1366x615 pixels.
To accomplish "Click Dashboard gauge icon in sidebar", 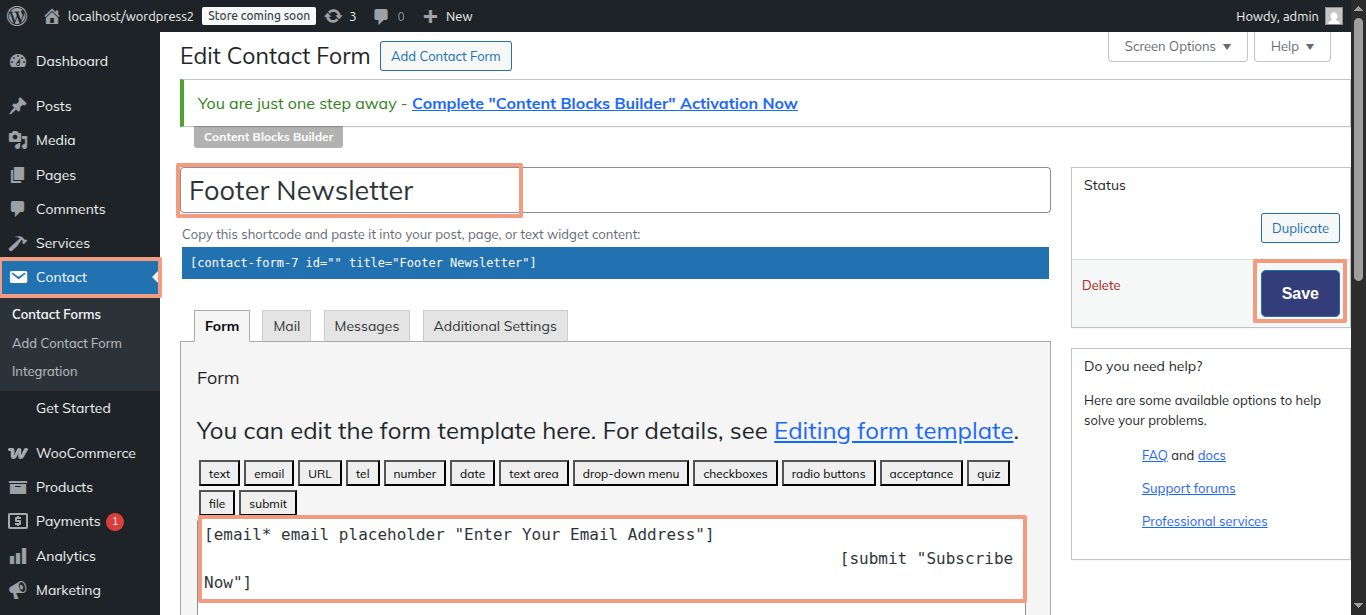I will [x=18, y=61].
